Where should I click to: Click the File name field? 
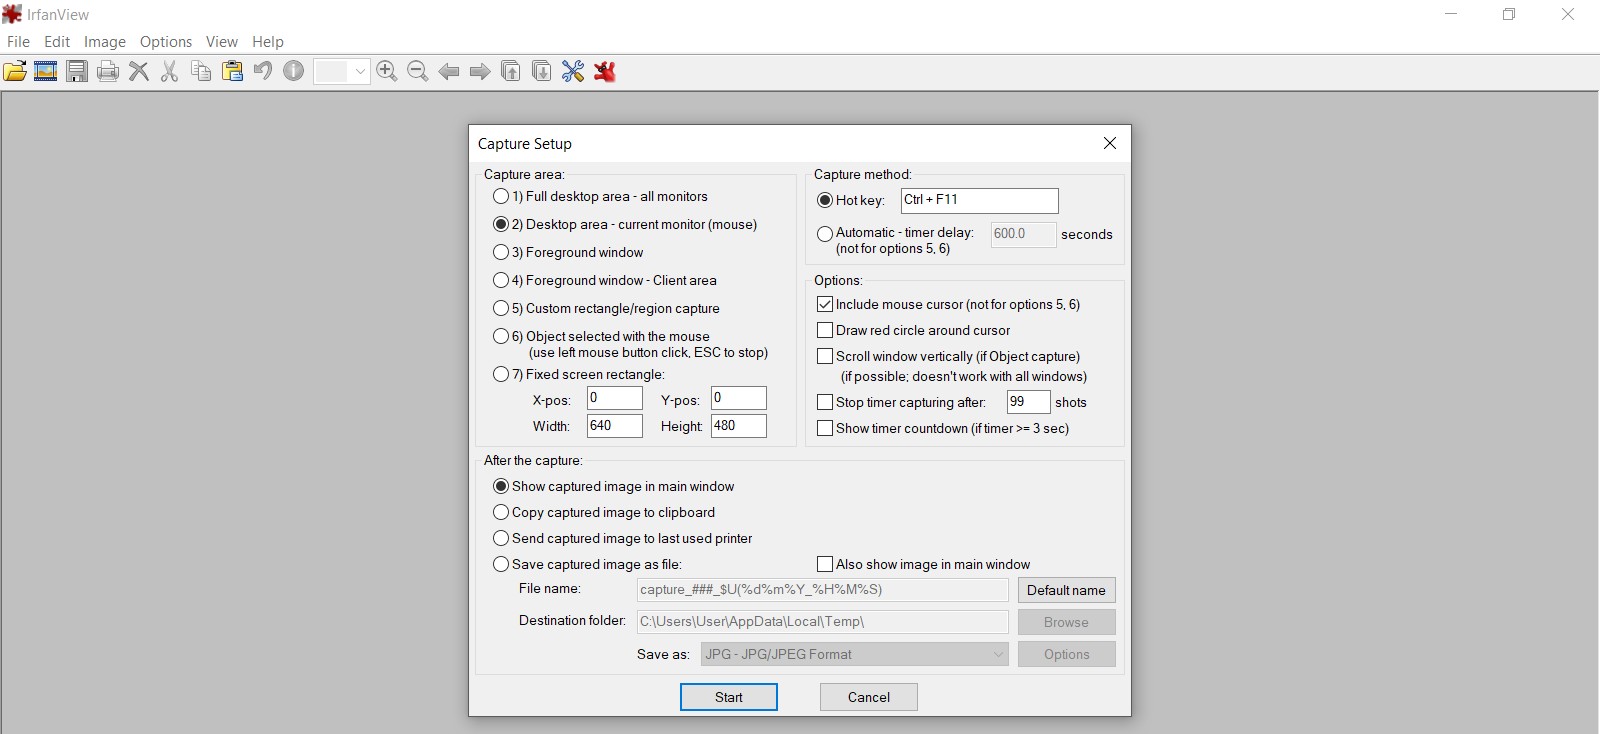(823, 590)
